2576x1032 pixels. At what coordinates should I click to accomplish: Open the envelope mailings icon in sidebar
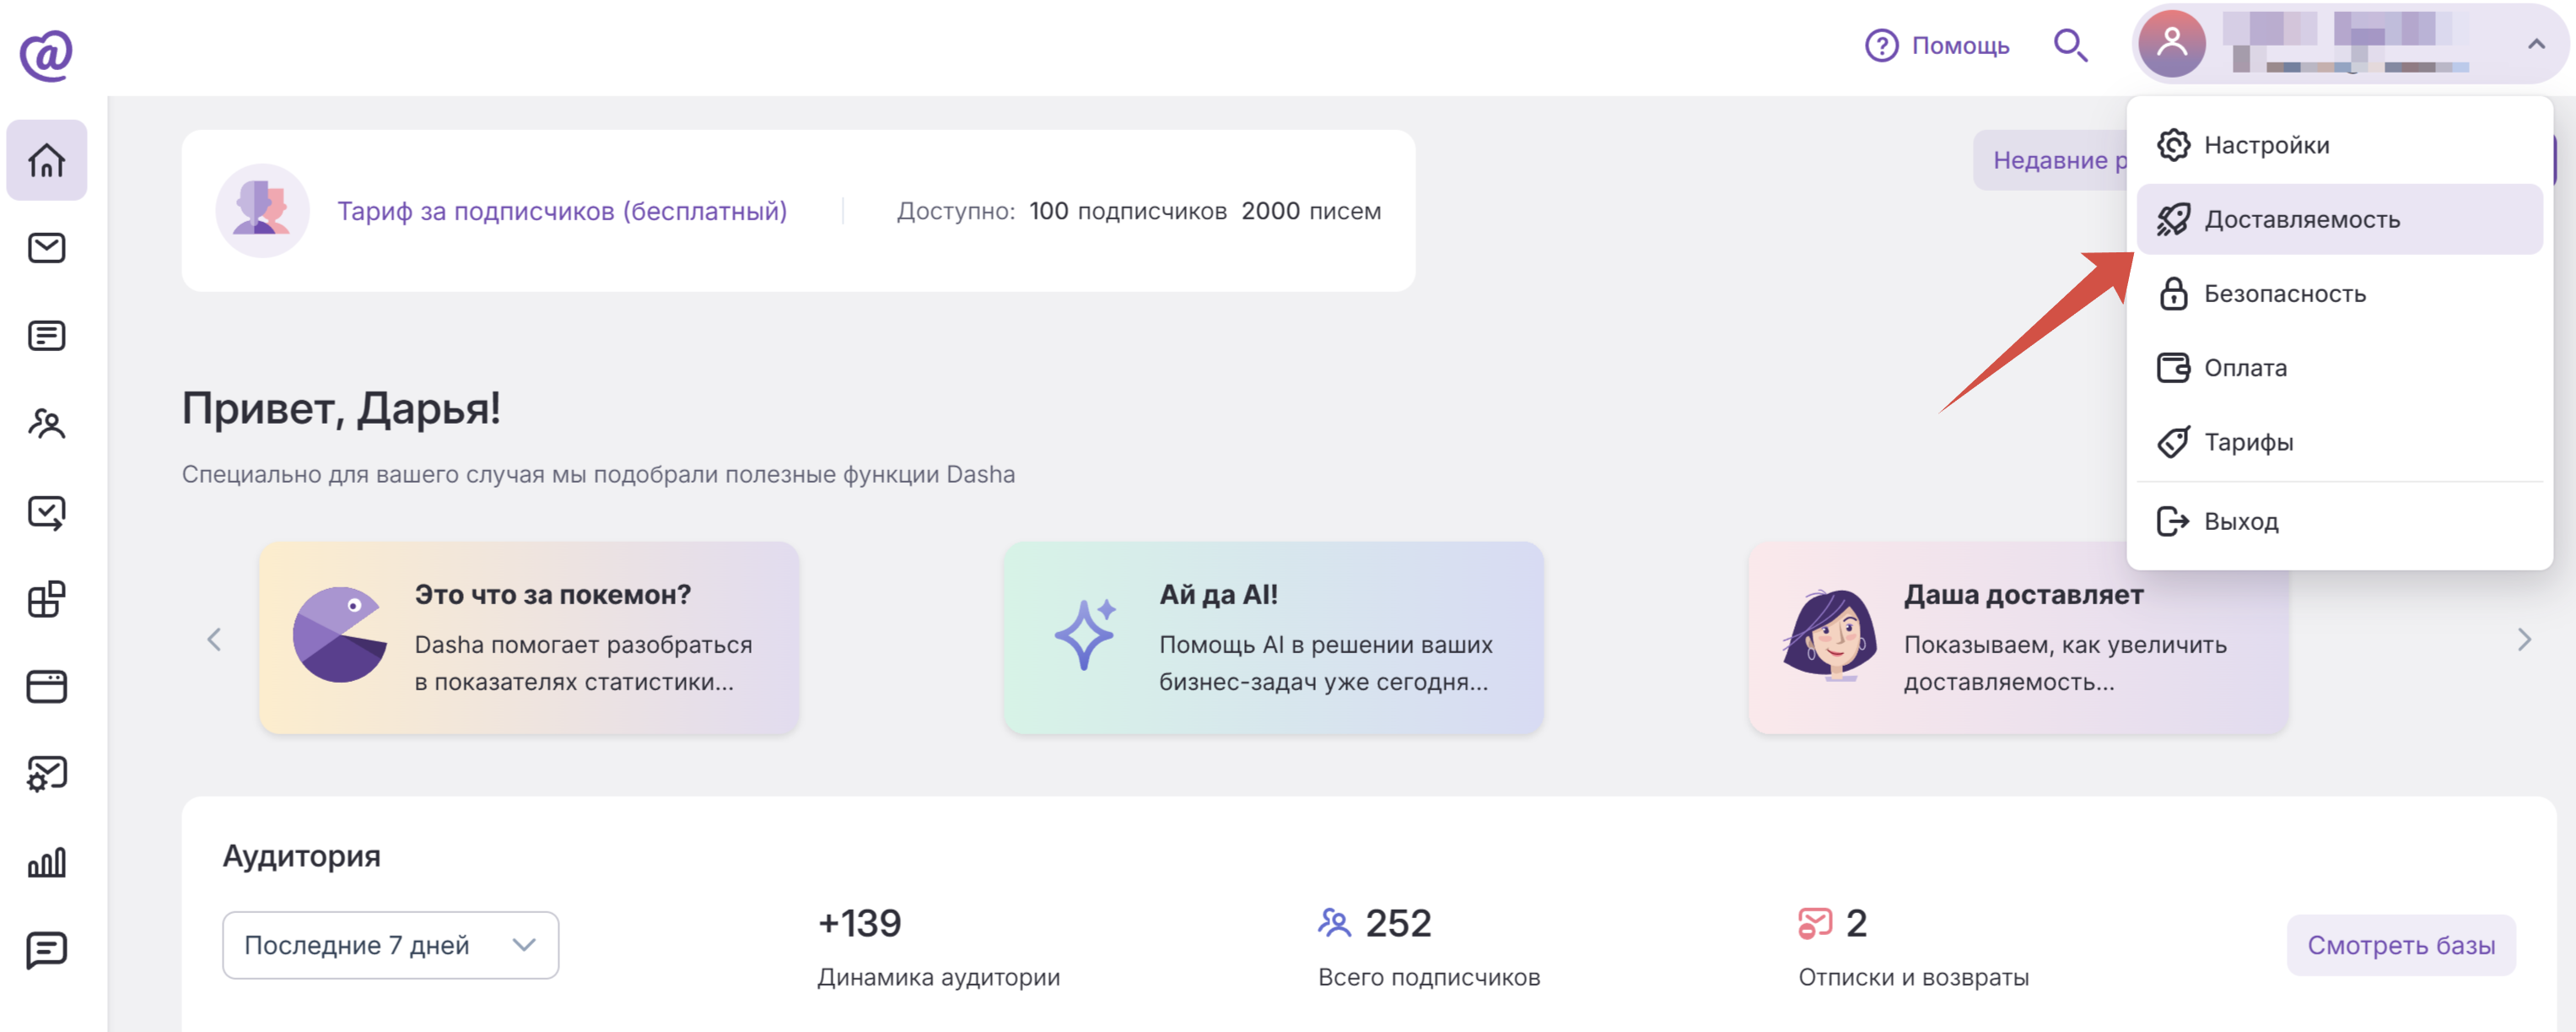click(x=46, y=248)
